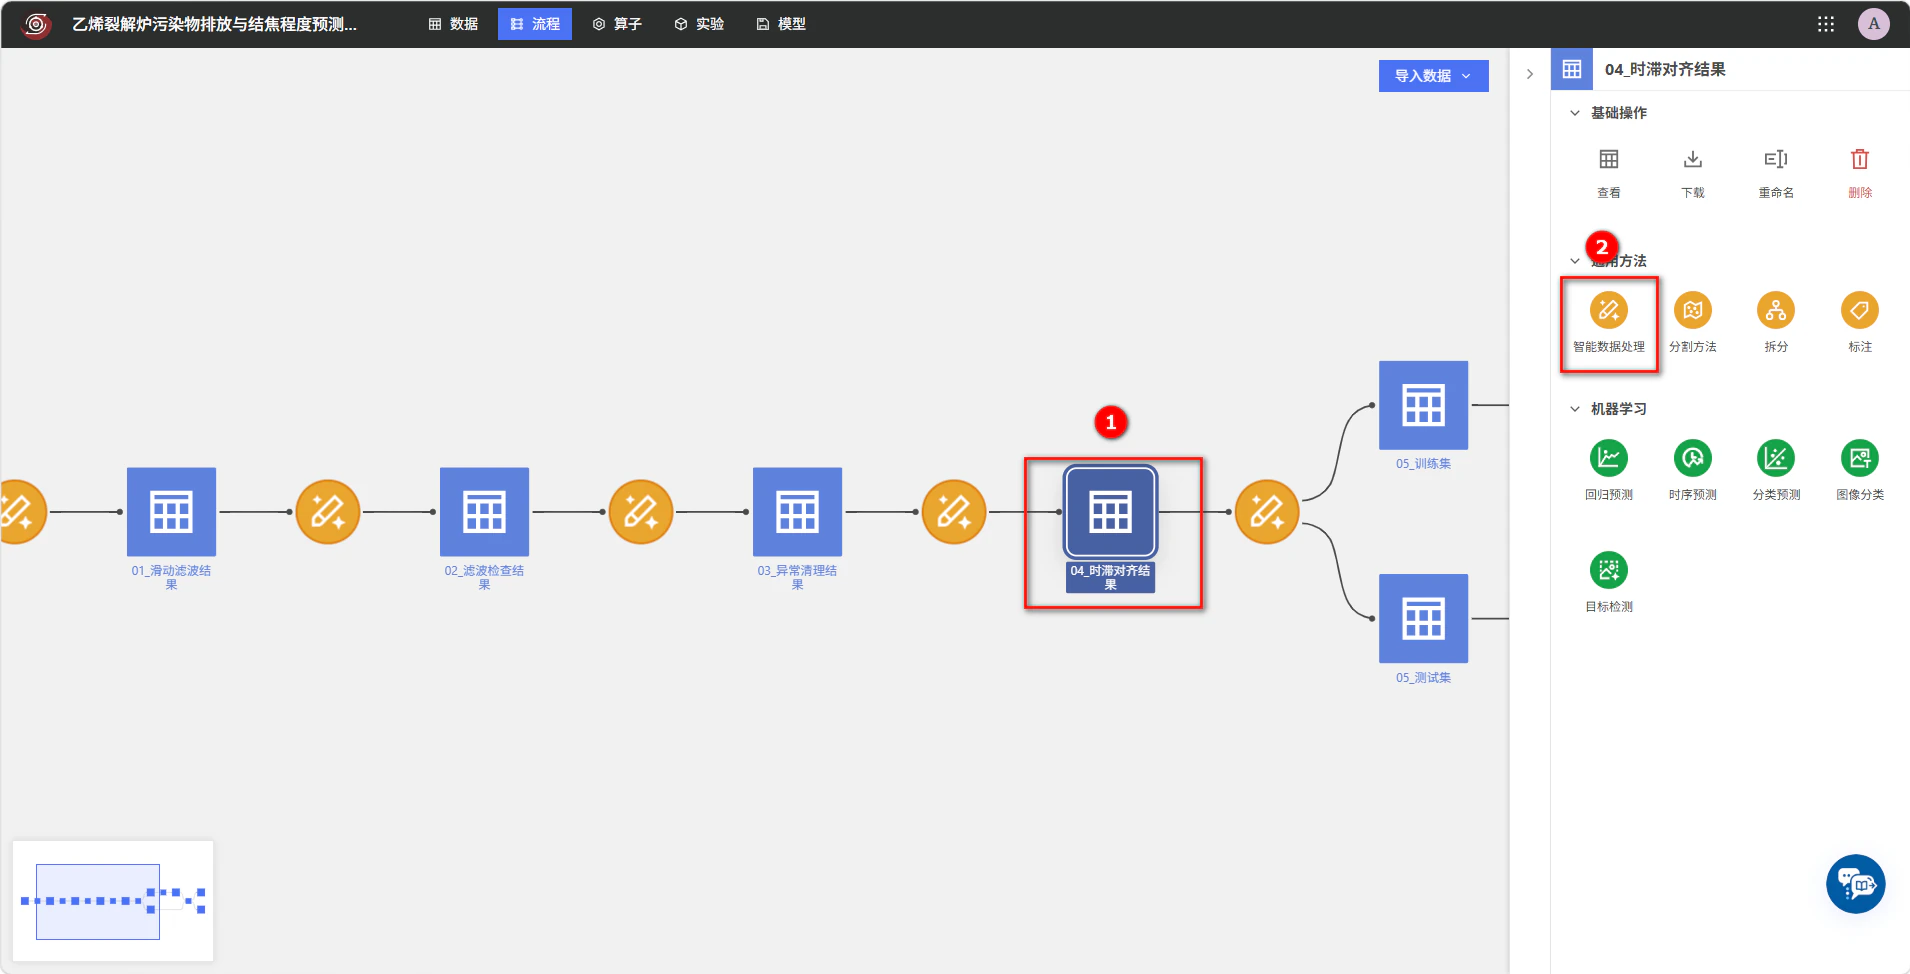Viewport: 1910px width, 974px height.
Task: Switch to the 实验 tab
Action: coord(699,24)
